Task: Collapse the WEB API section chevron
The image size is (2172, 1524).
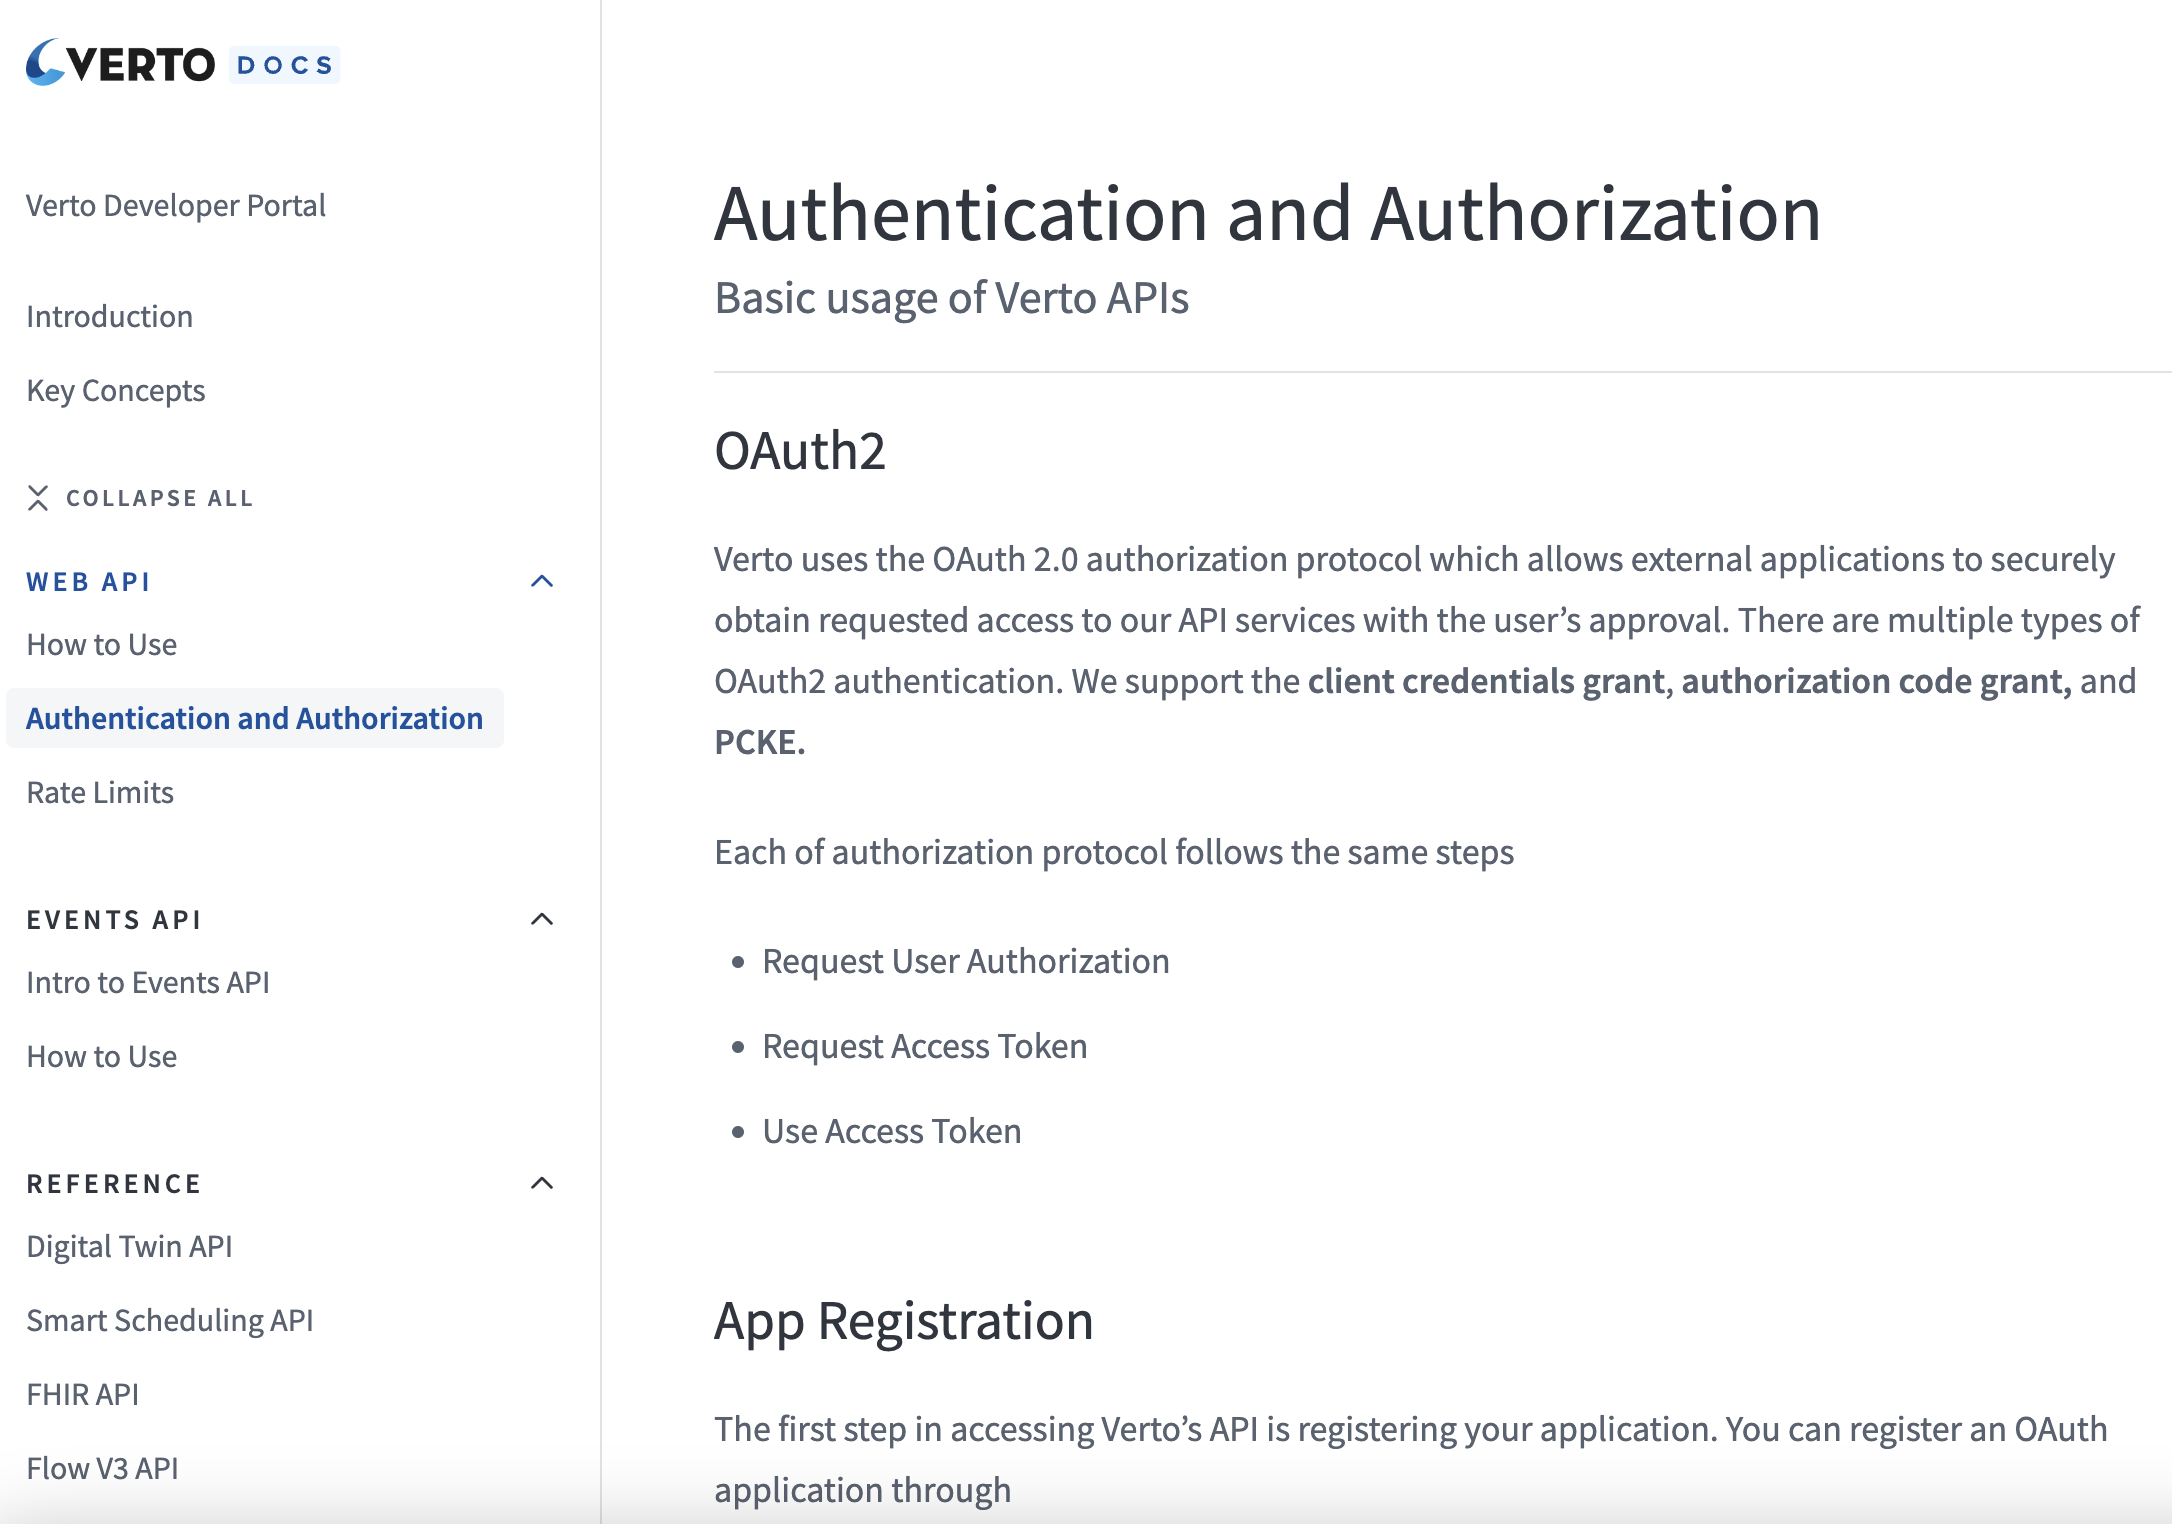Action: pos(542,581)
